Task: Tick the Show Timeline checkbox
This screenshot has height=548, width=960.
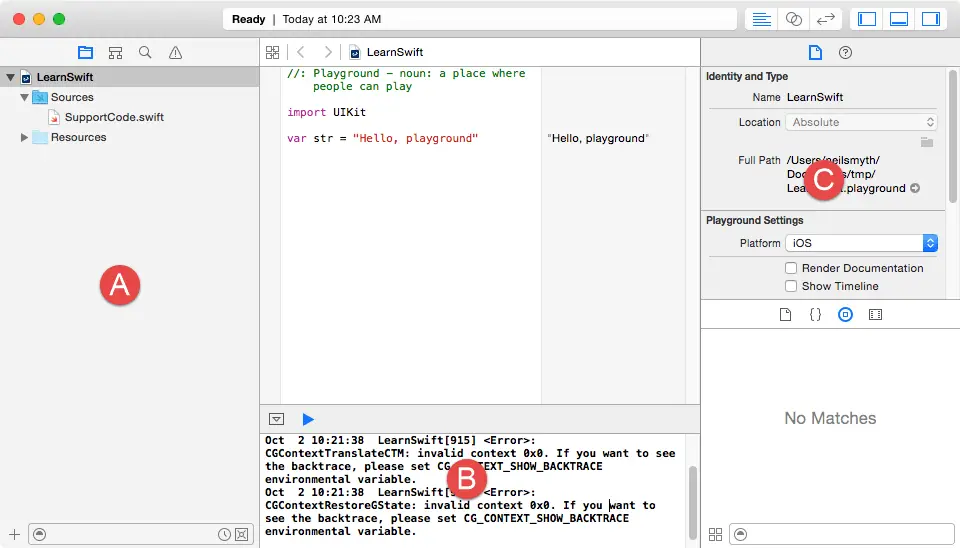Action: coord(791,286)
